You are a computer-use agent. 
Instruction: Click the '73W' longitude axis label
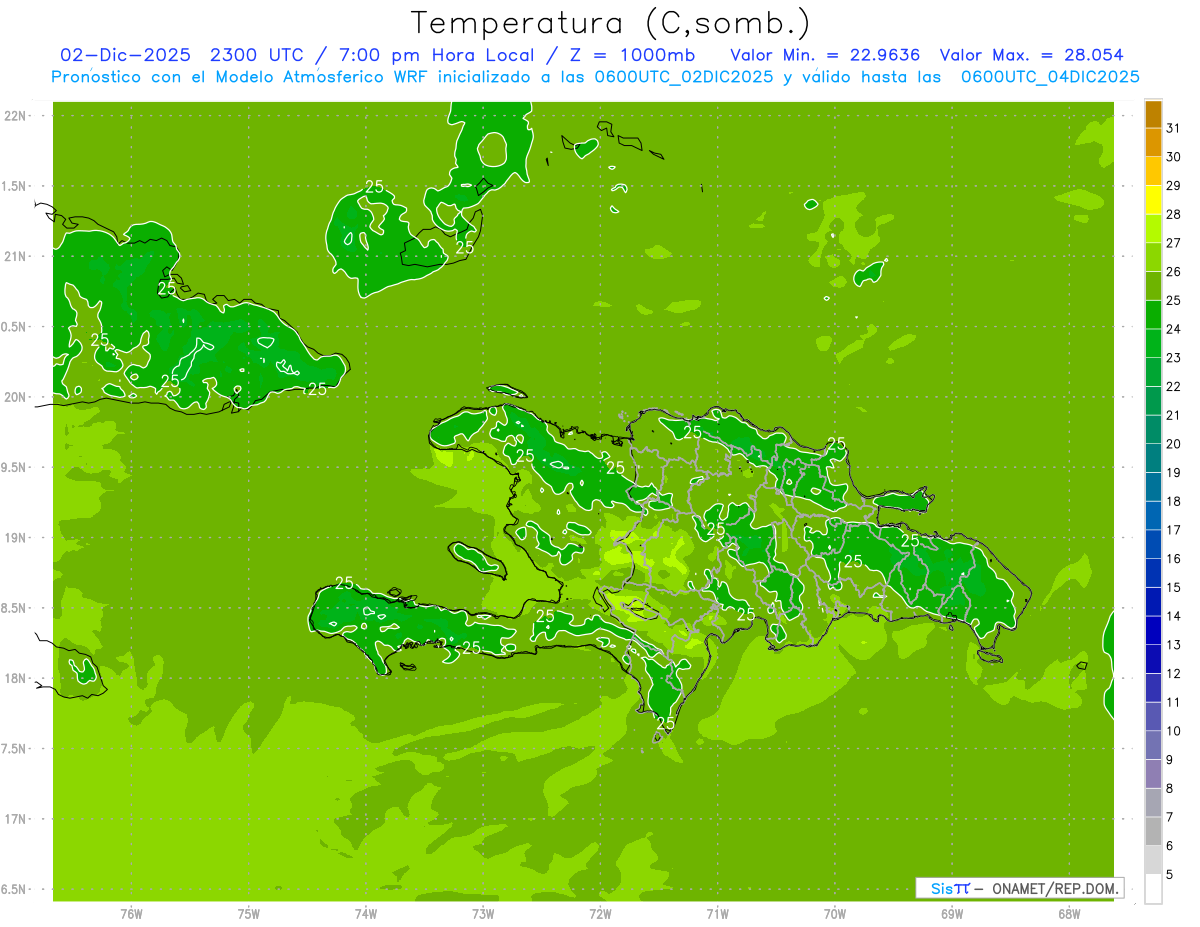pos(483,913)
